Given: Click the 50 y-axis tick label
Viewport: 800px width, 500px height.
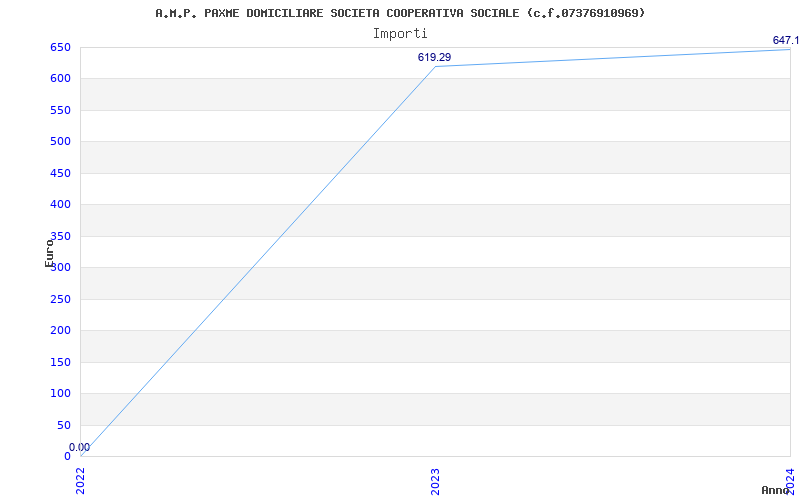Looking at the screenshot, I should click(x=64, y=425).
